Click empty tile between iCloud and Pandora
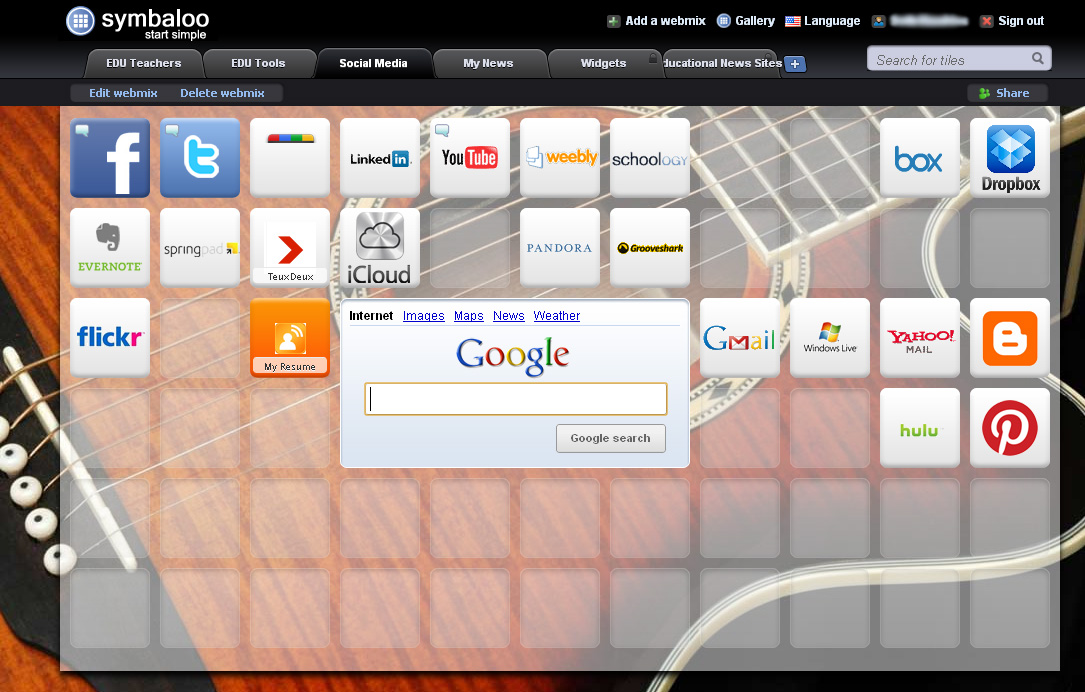 pos(470,248)
